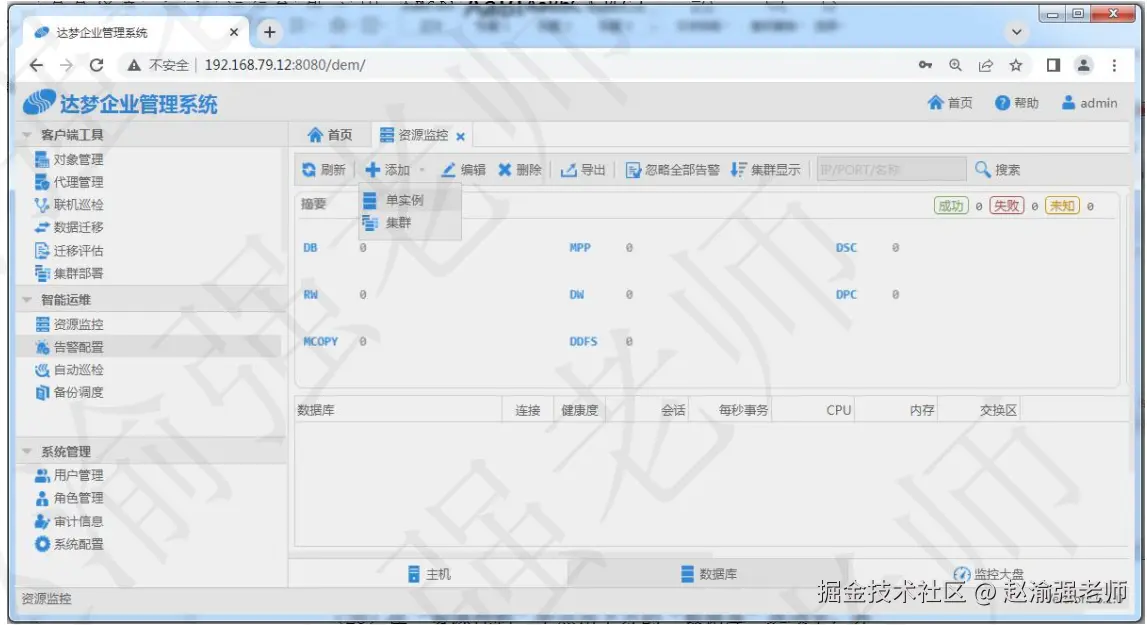
Task: Sort by the 会话 column header
Action: (647, 411)
